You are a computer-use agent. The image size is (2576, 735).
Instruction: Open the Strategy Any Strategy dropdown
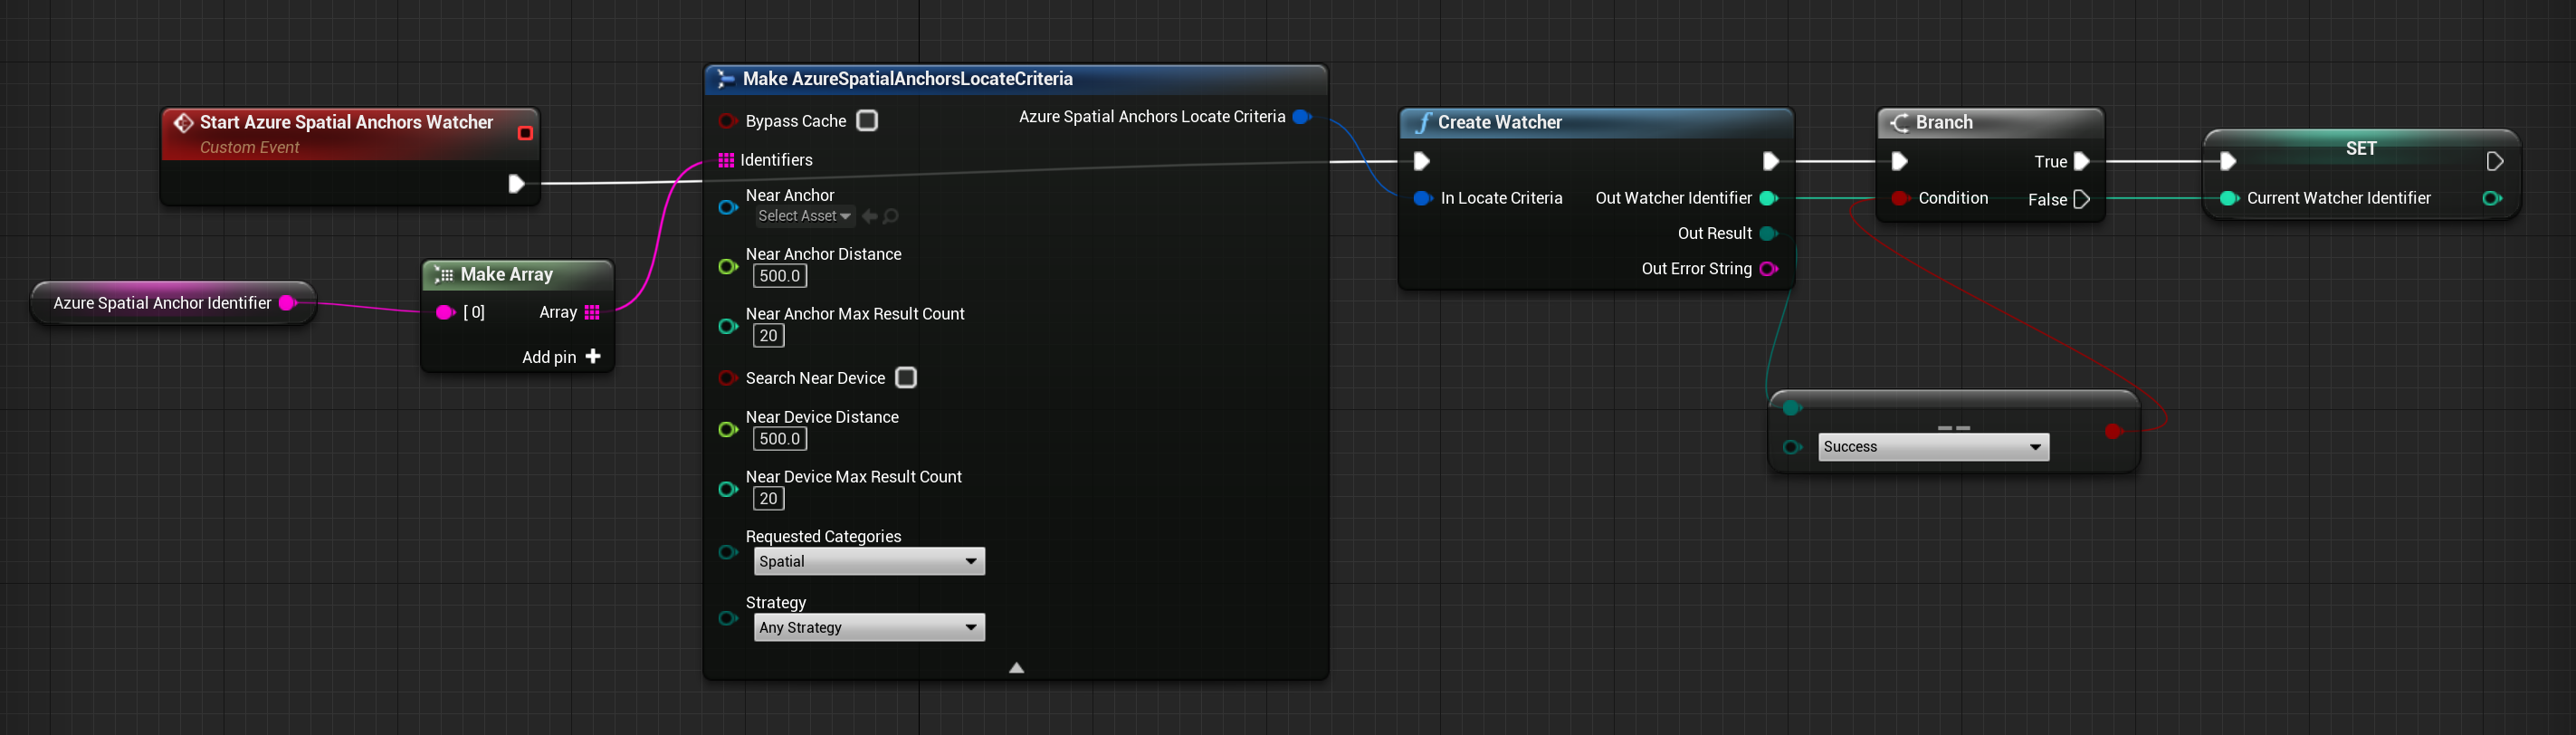[869, 628]
